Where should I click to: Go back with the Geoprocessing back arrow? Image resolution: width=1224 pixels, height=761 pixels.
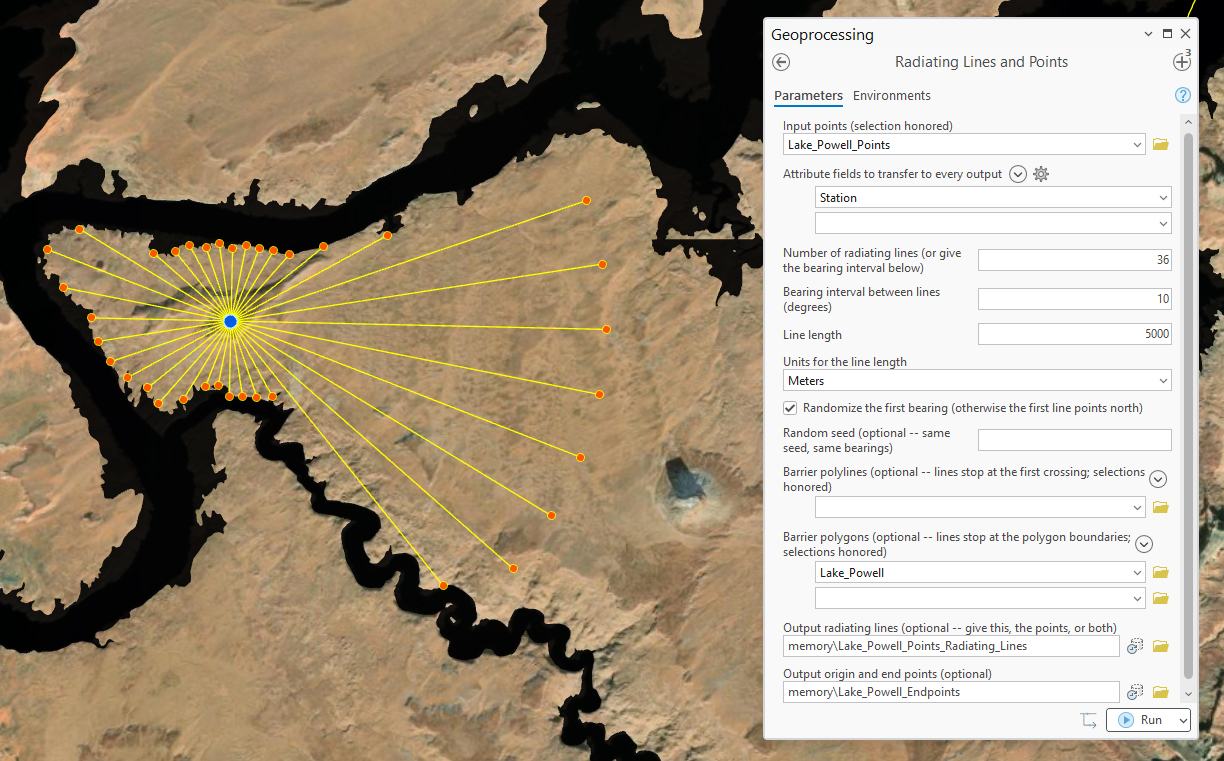tap(782, 62)
